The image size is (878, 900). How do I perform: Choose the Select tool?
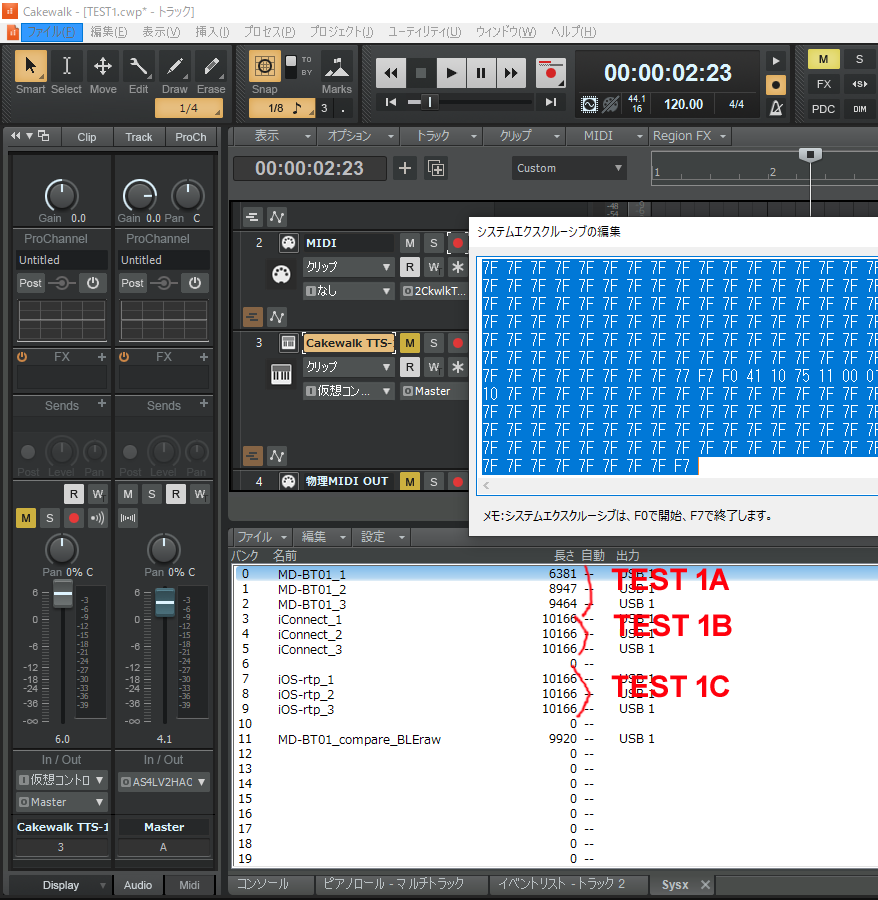point(67,72)
